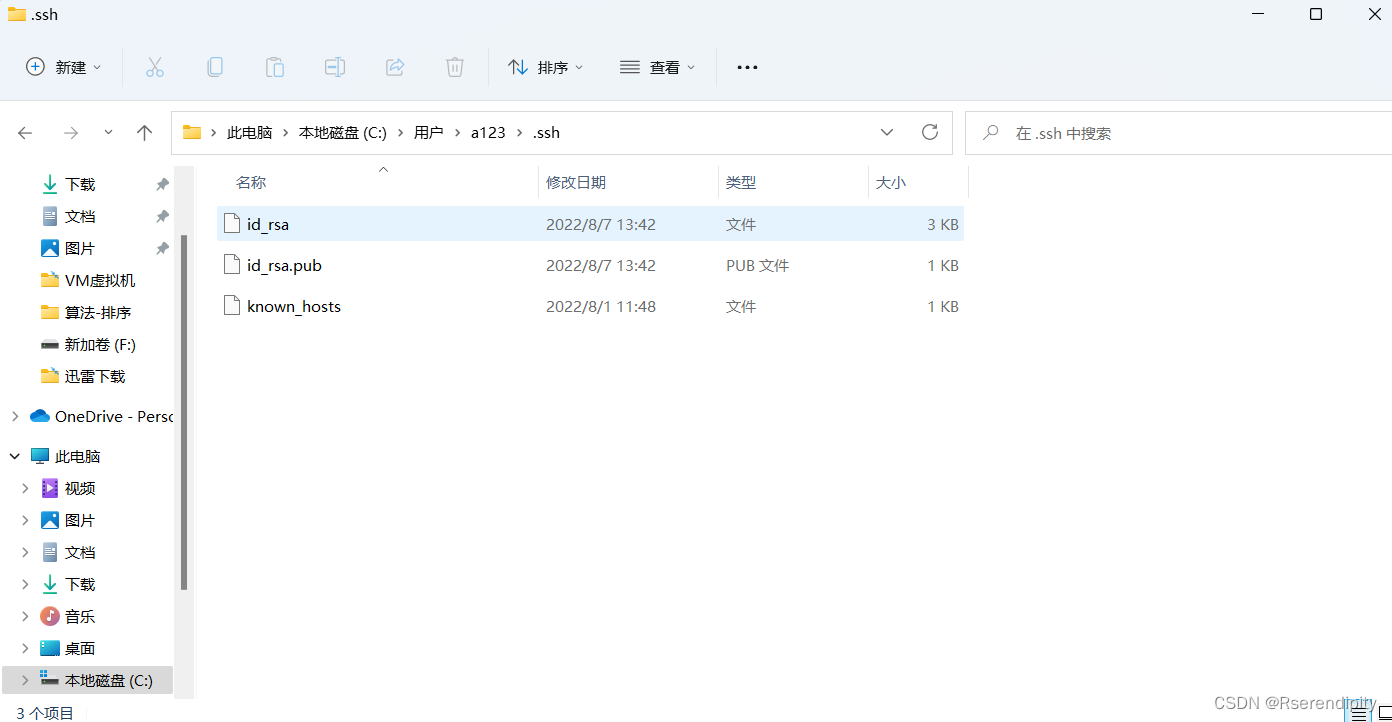Expand the 音乐 tree node
This screenshot has height=722, width=1392.
(25, 616)
